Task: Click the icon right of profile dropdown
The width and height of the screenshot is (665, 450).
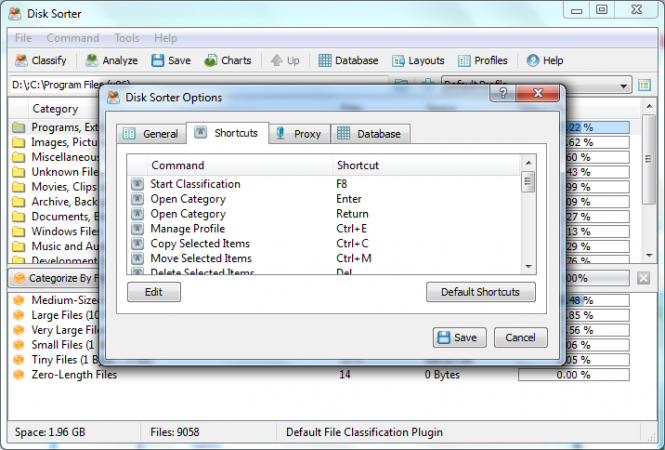Action: [645, 85]
